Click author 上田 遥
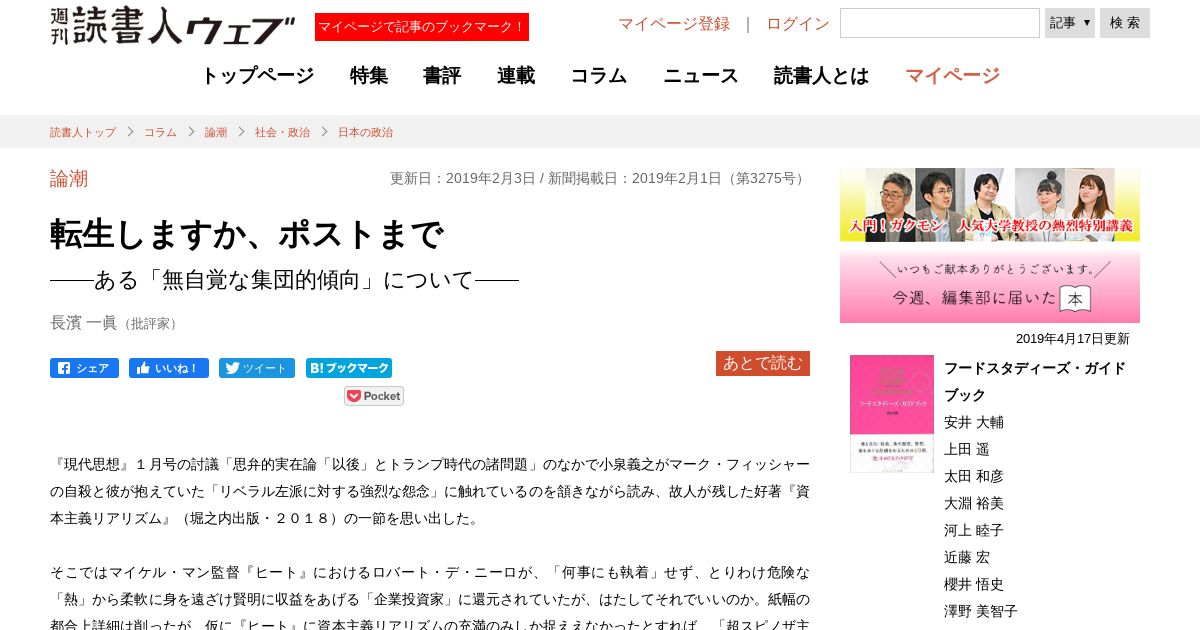1200x630 pixels. (x=967, y=450)
